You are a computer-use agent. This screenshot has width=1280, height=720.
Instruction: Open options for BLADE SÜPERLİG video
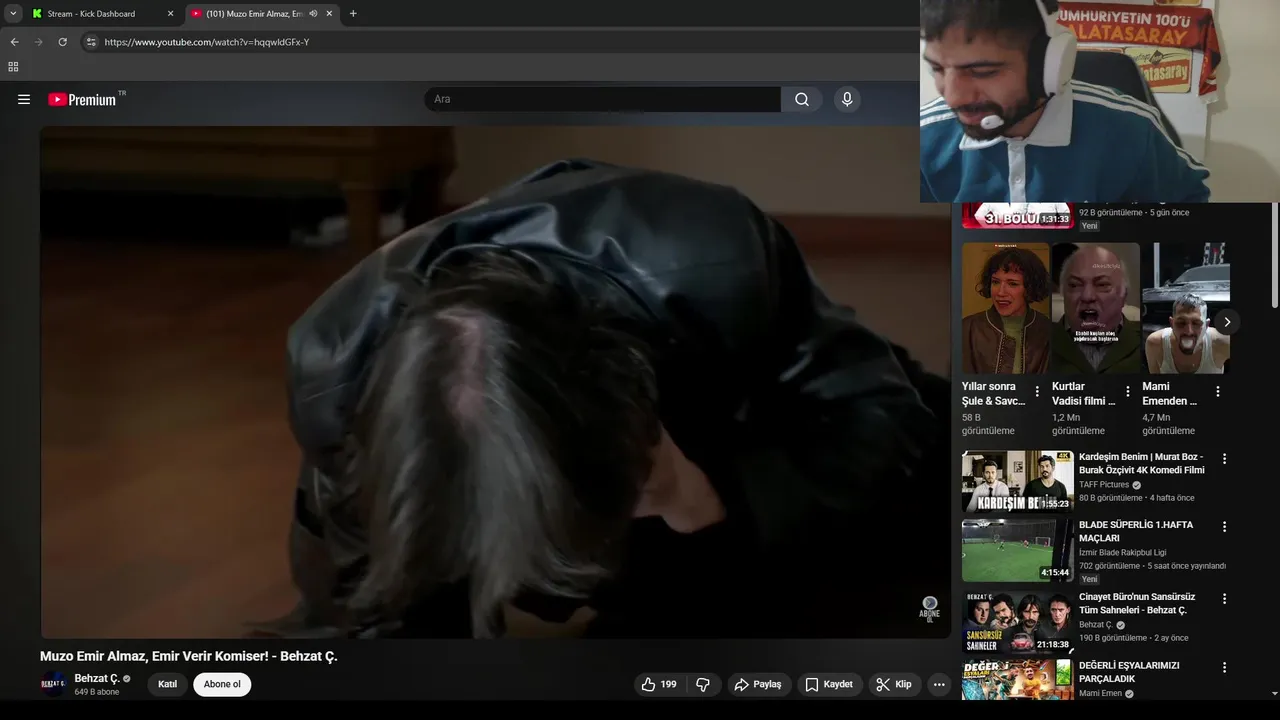pyautogui.click(x=1224, y=527)
